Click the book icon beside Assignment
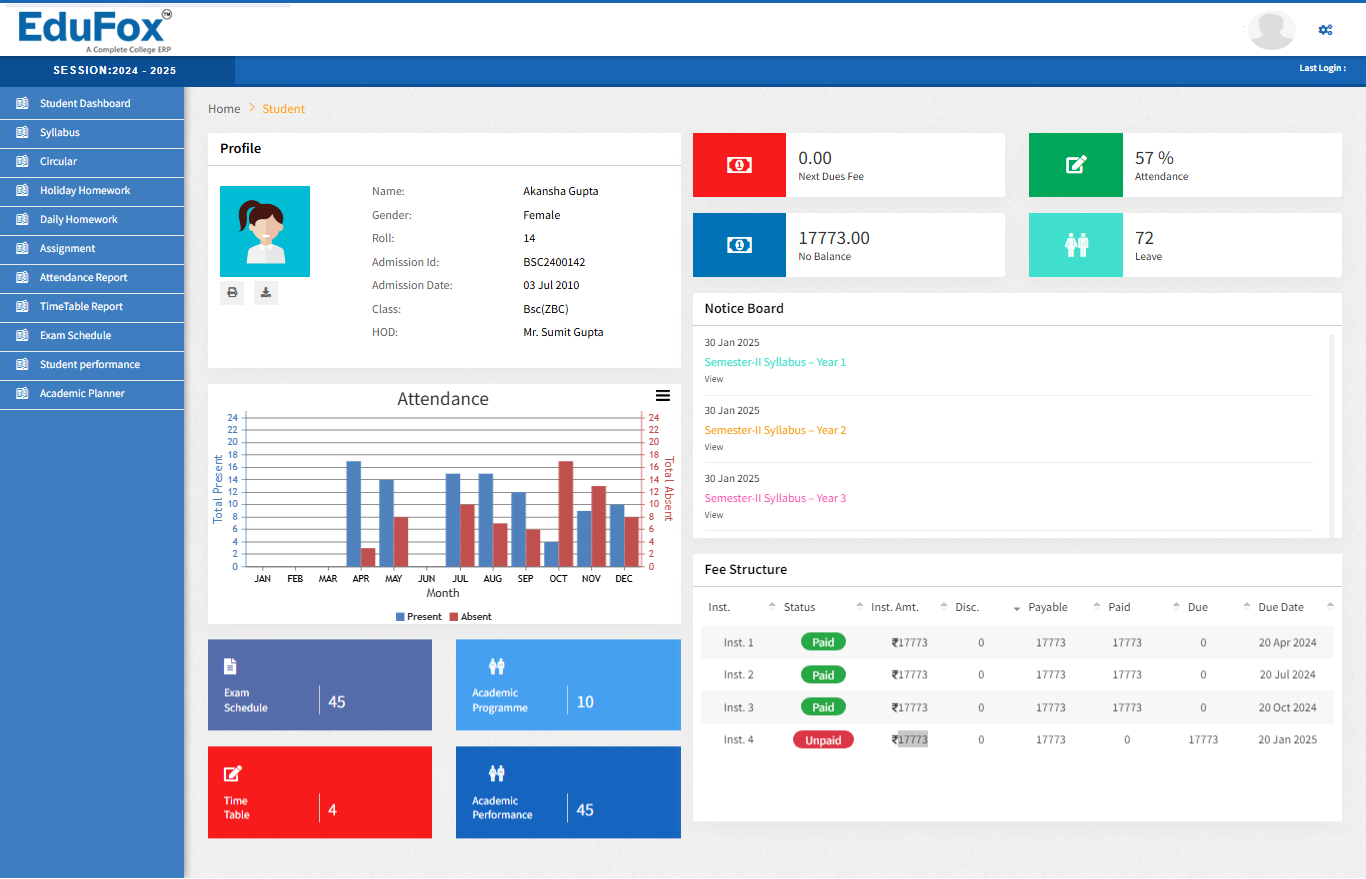 [x=22, y=248]
